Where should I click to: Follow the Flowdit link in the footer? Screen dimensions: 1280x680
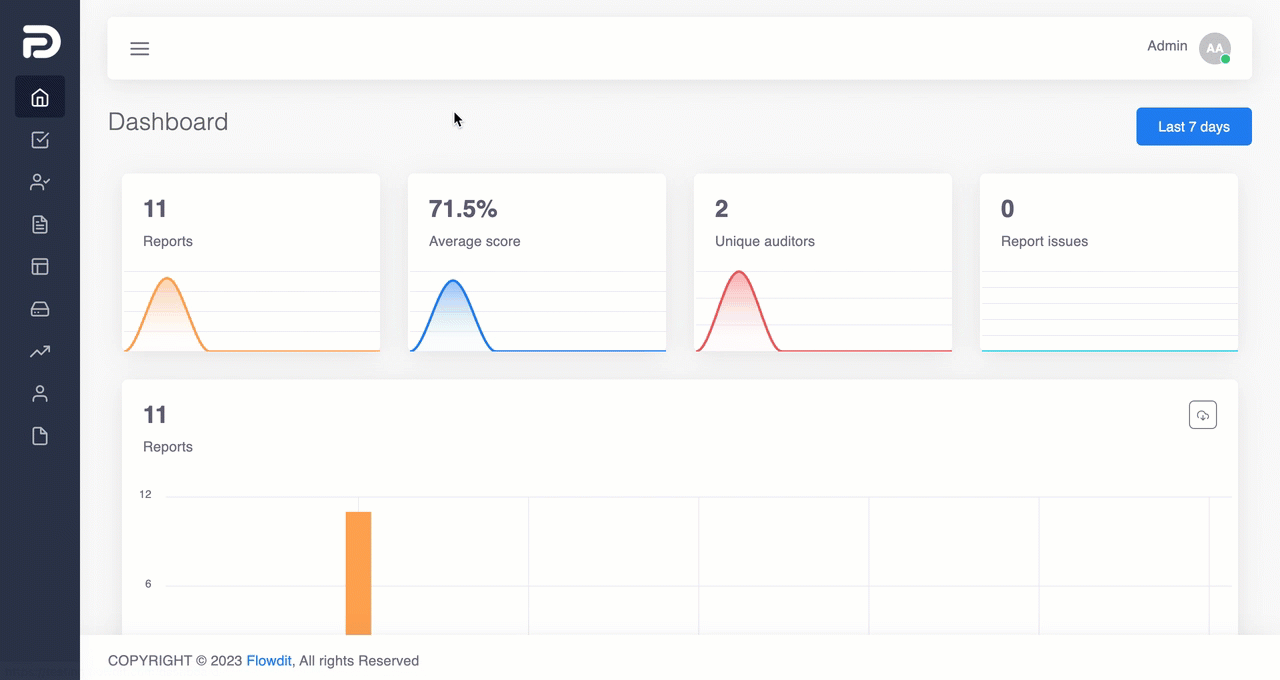coord(269,661)
